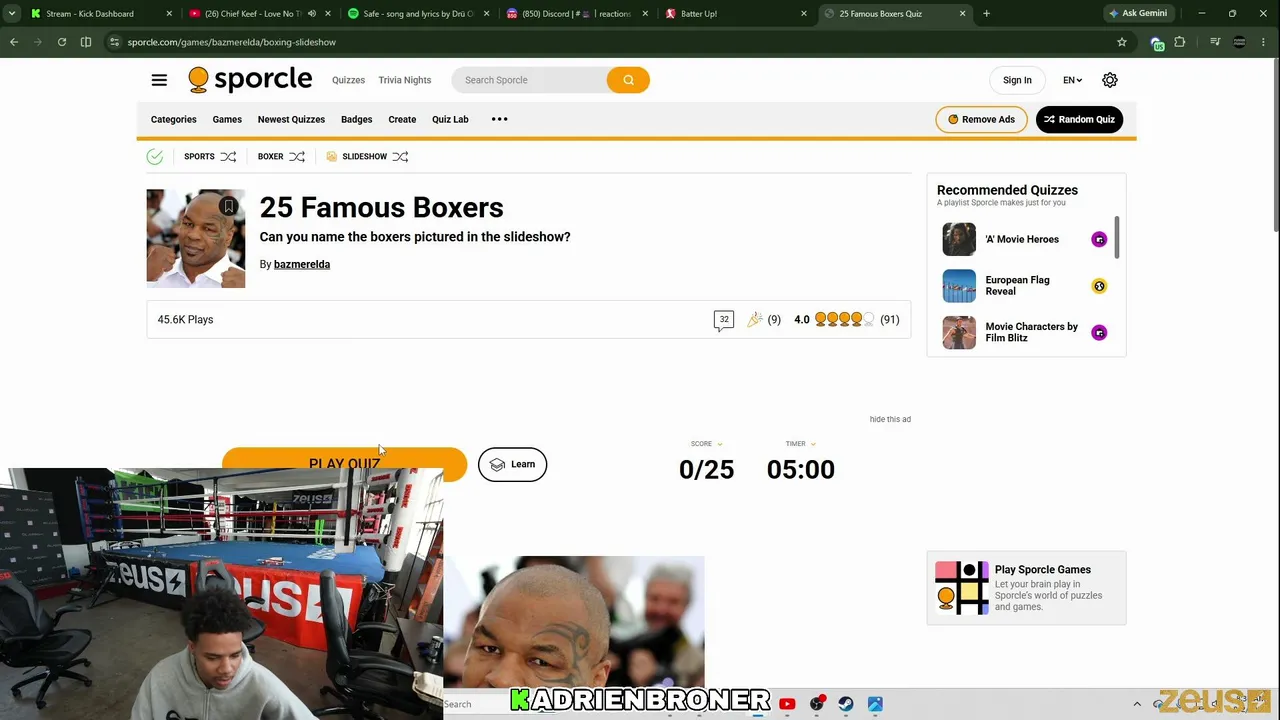
Task: Go to the Sporcle logo homepage
Action: pos(250,80)
